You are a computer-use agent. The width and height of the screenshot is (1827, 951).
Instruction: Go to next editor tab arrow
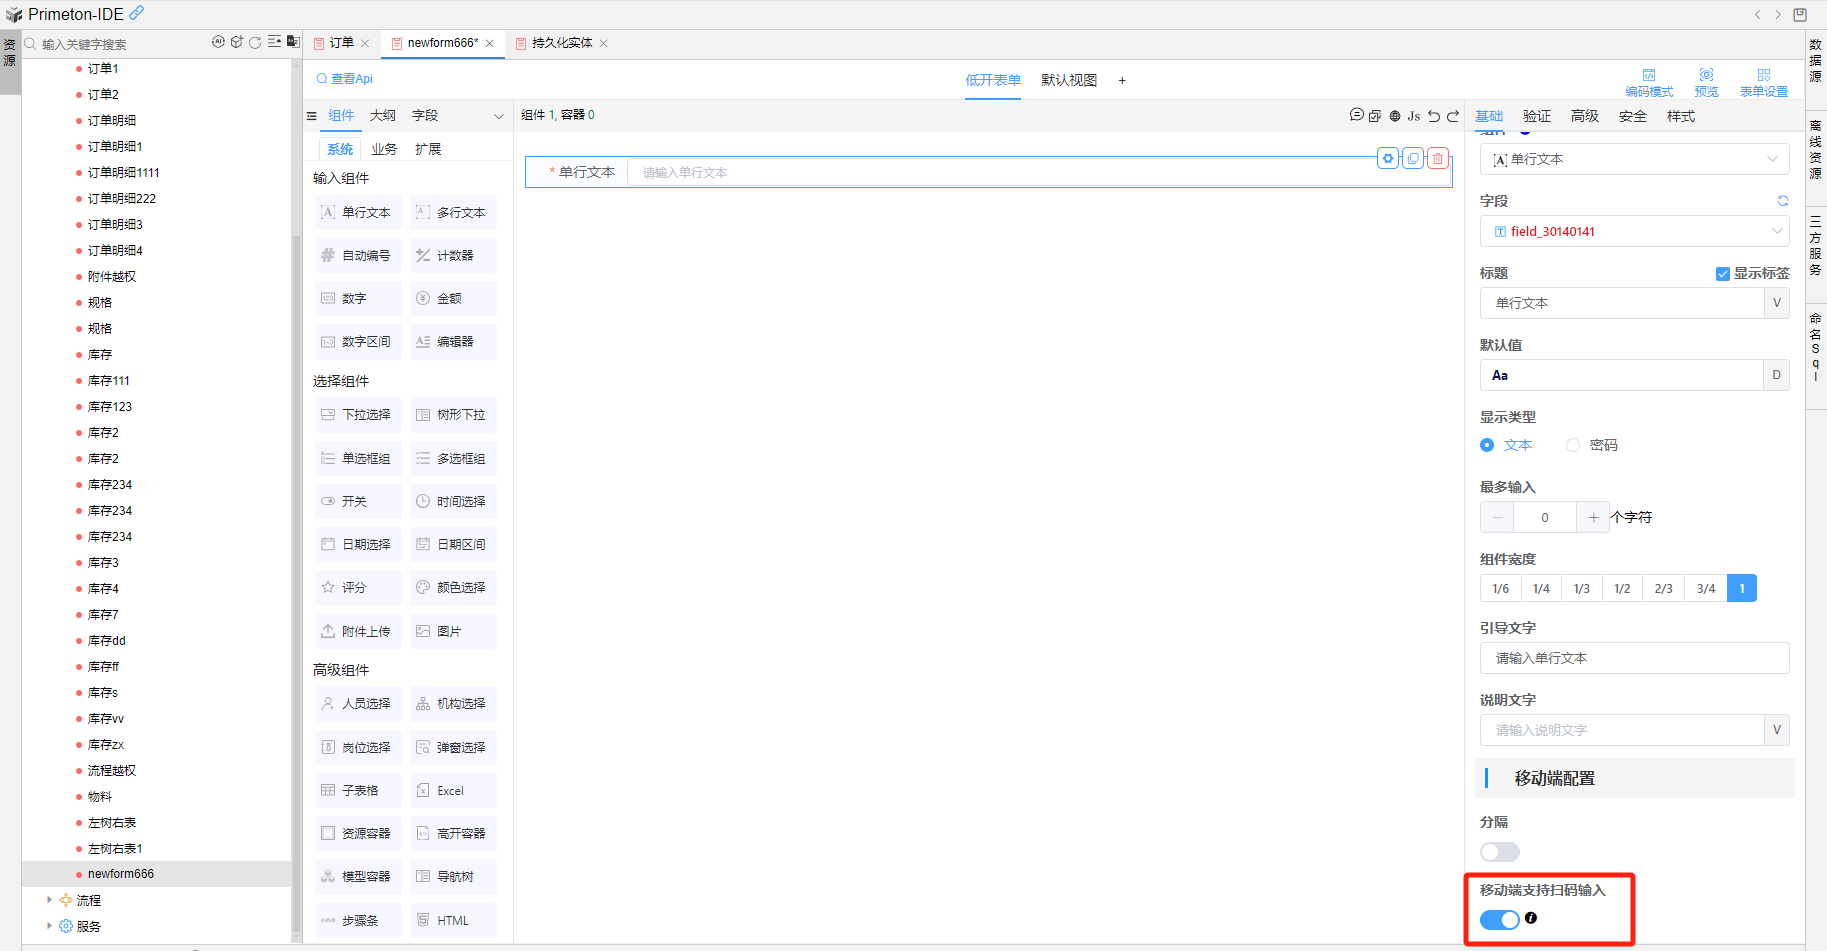pyautogui.click(x=1778, y=14)
